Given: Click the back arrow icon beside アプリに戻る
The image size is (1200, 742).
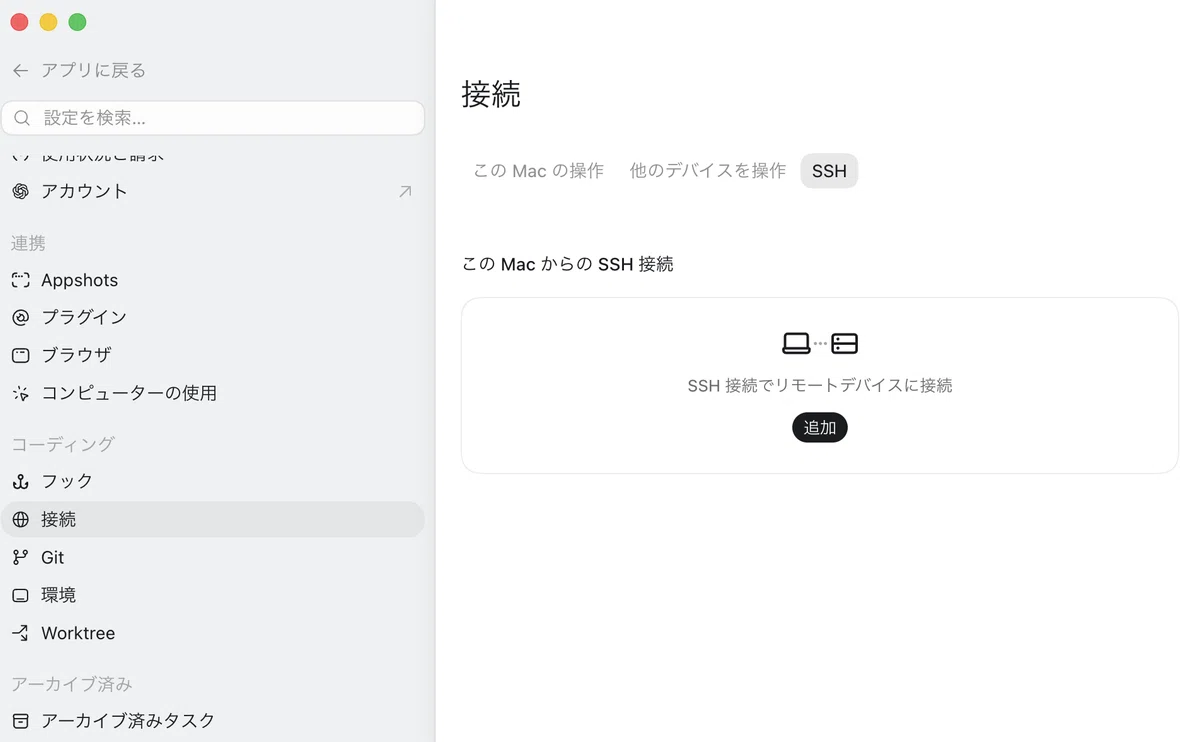Looking at the screenshot, I should pos(20,71).
